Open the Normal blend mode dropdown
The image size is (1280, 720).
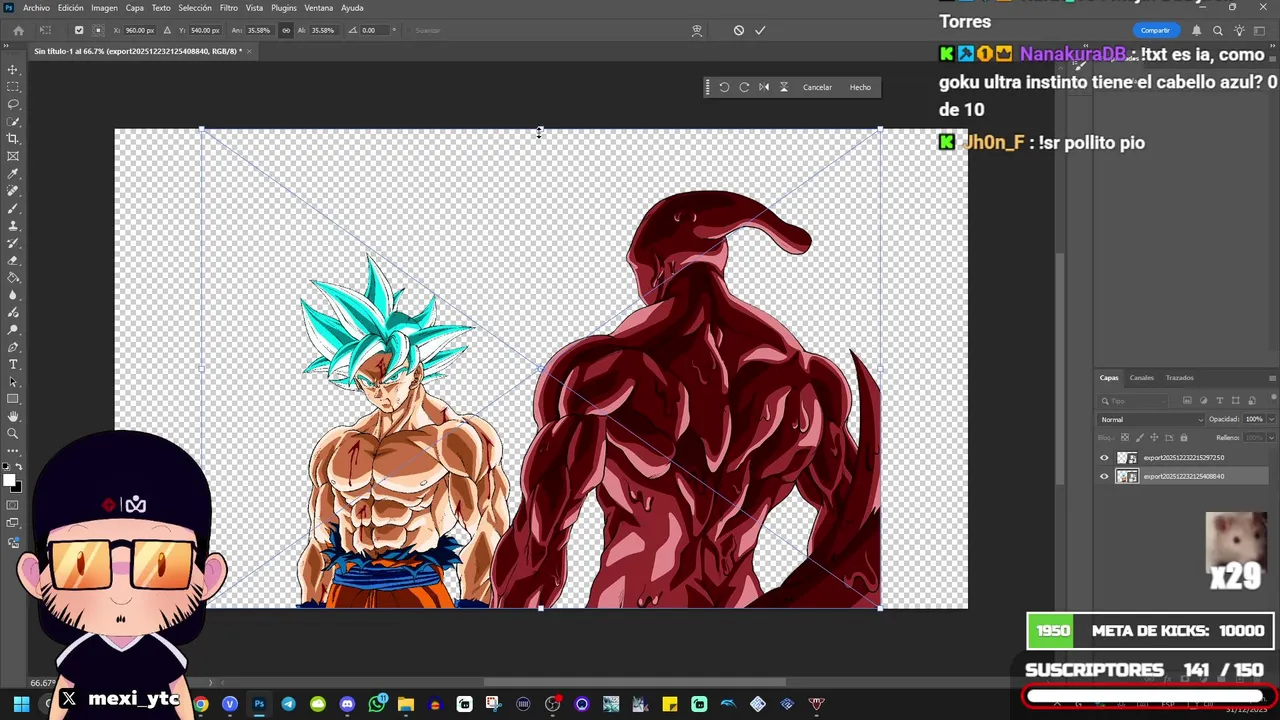pos(1151,420)
